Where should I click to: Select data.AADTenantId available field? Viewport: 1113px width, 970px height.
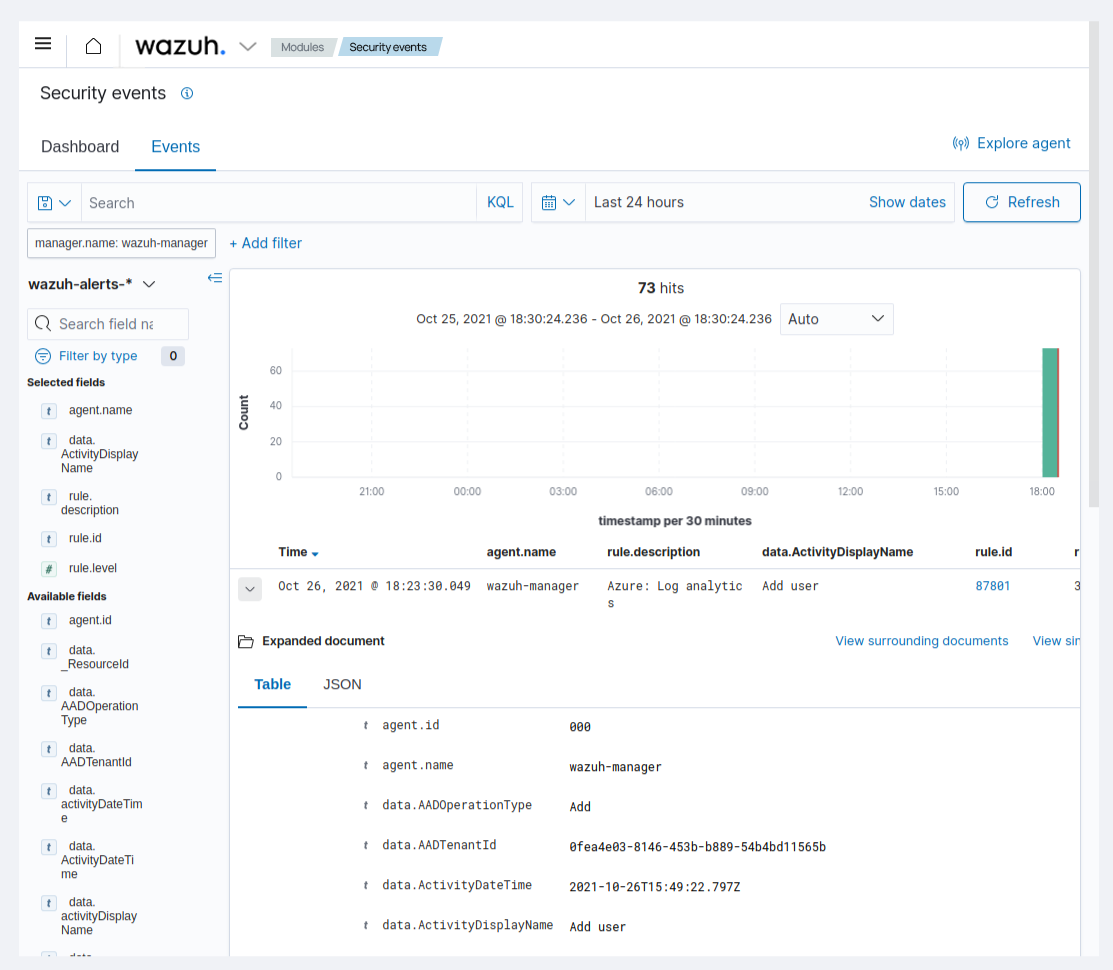click(96, 755)
